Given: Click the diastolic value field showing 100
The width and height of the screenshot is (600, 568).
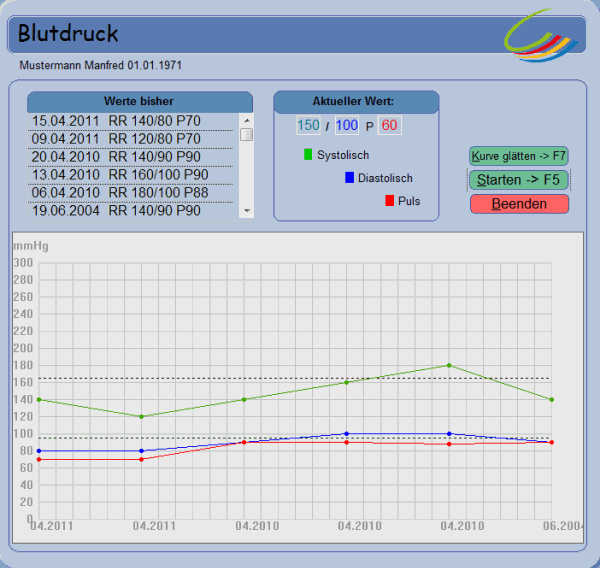Looking at the screenshot, I should coord(347,125).
